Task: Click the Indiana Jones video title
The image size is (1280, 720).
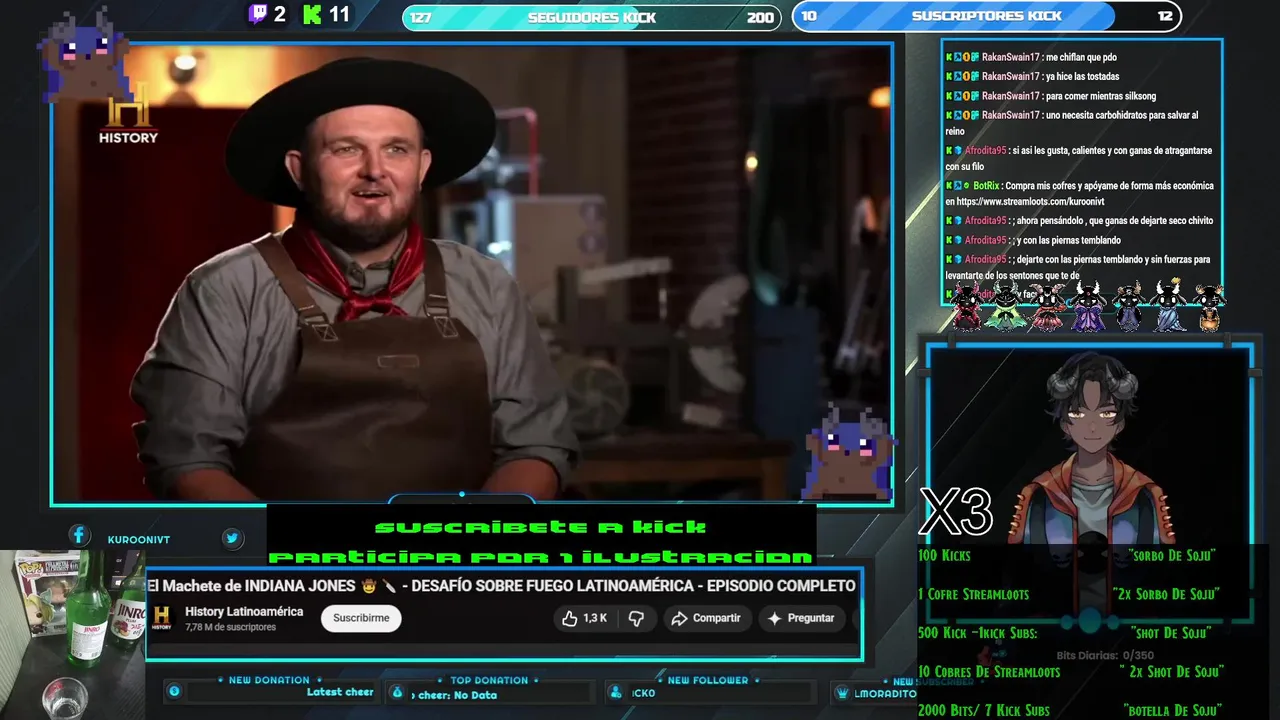Action: click(x=501, y=585)
